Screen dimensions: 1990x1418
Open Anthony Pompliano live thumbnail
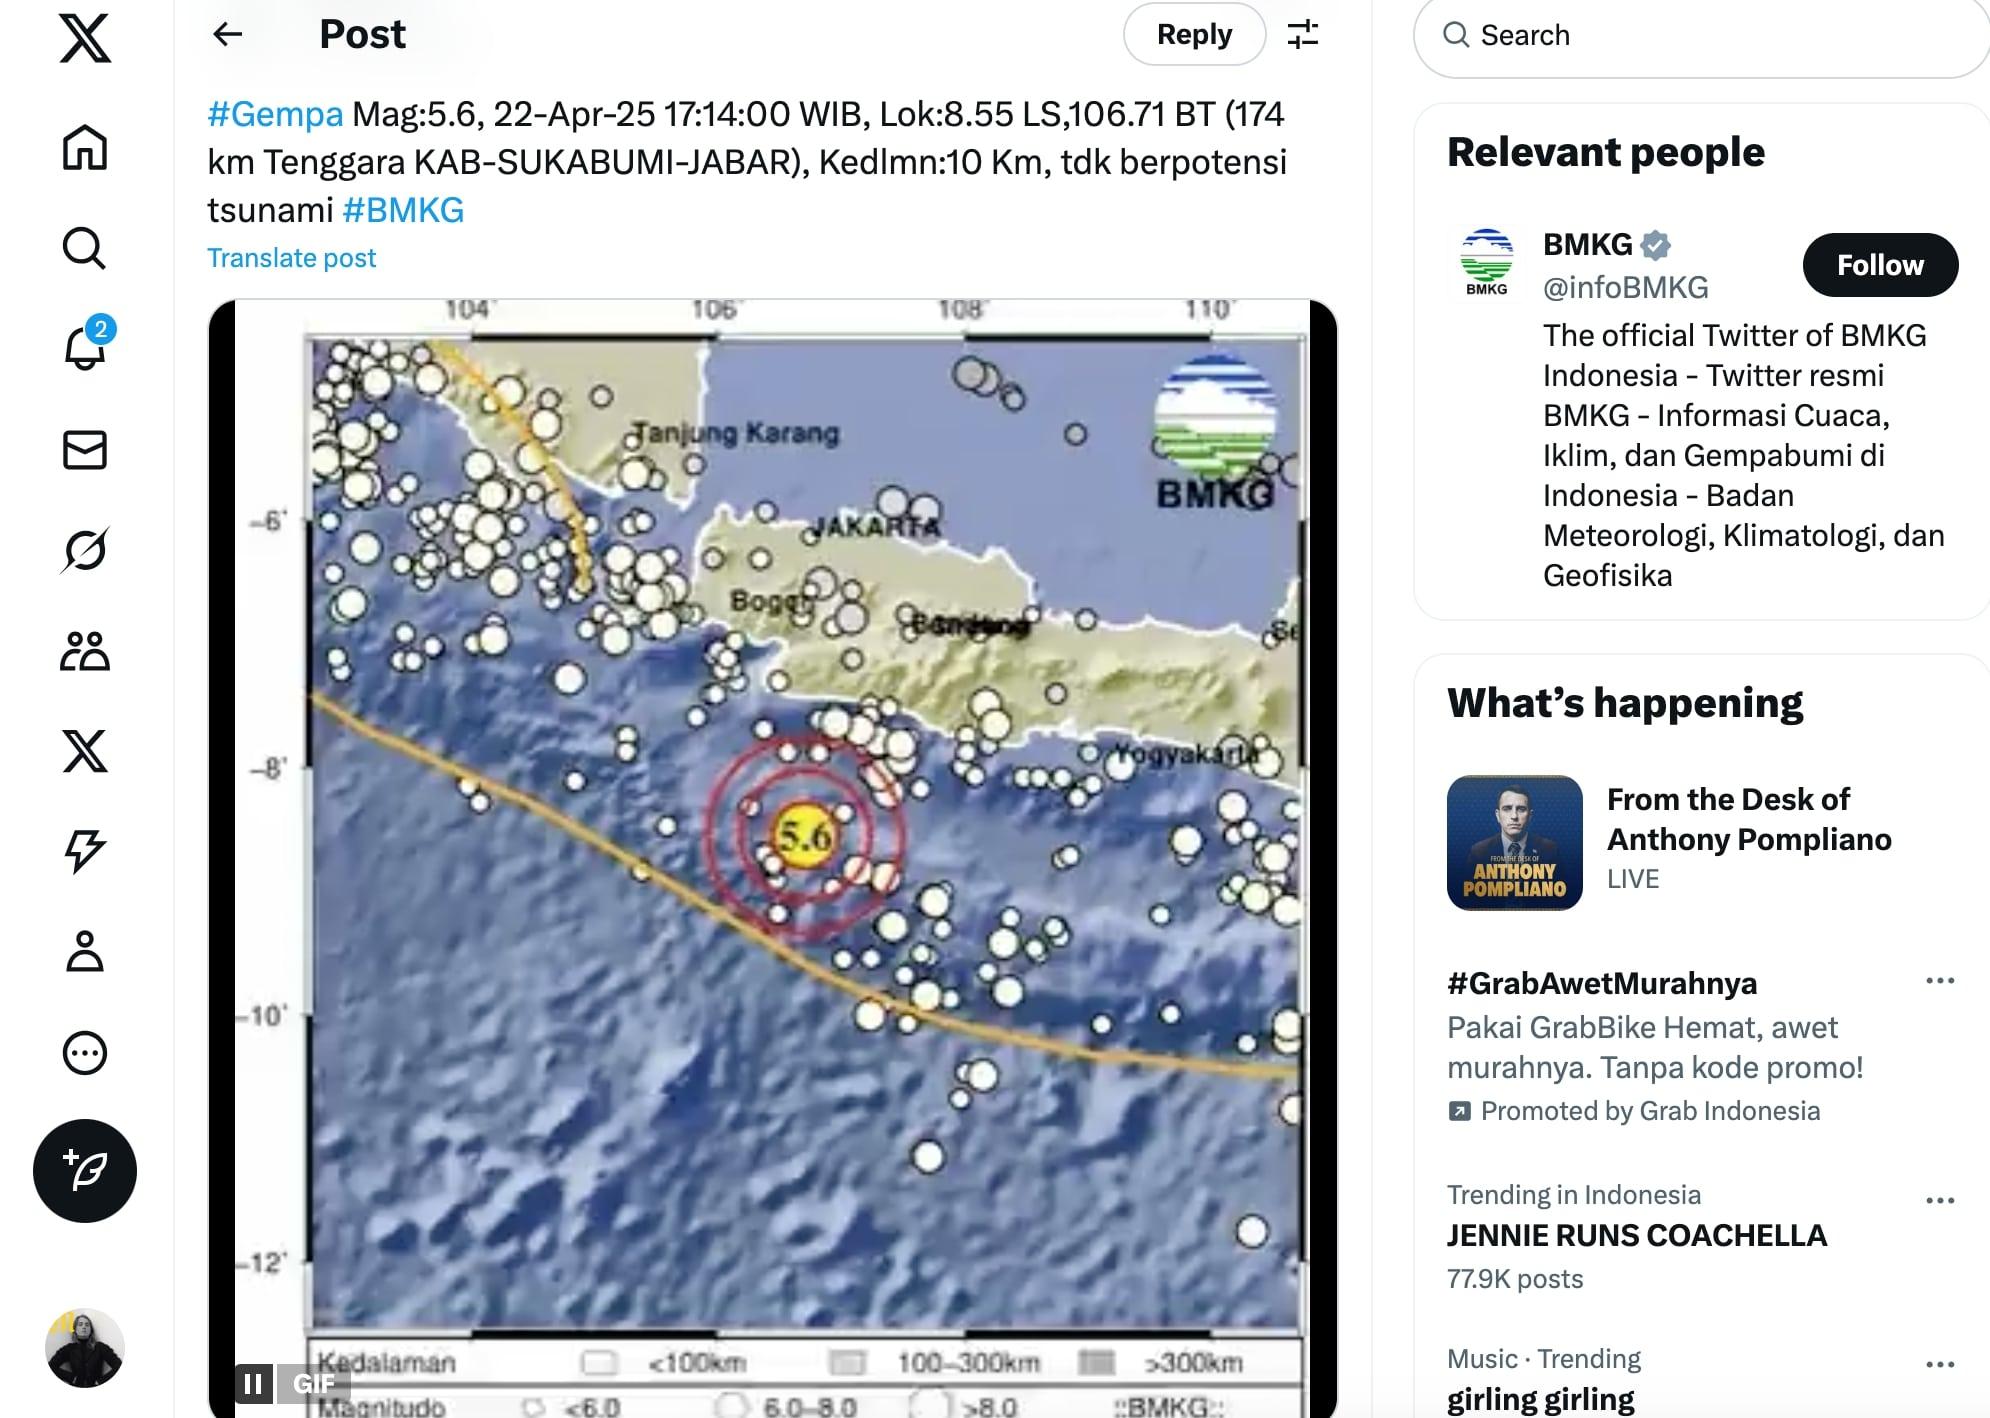tap(1514, 843)
